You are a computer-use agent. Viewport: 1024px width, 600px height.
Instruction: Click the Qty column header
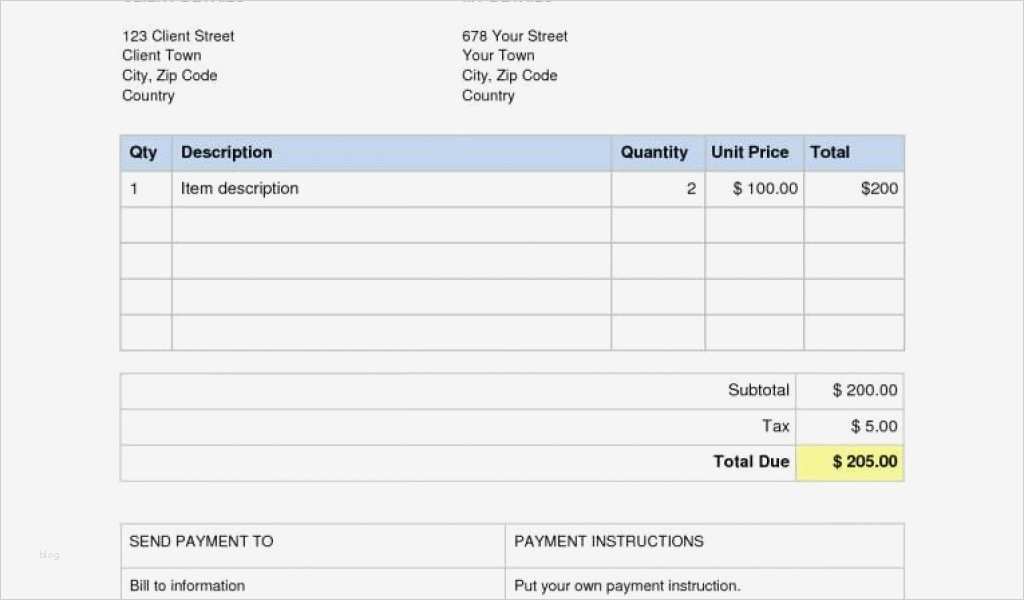pos(144,153)
